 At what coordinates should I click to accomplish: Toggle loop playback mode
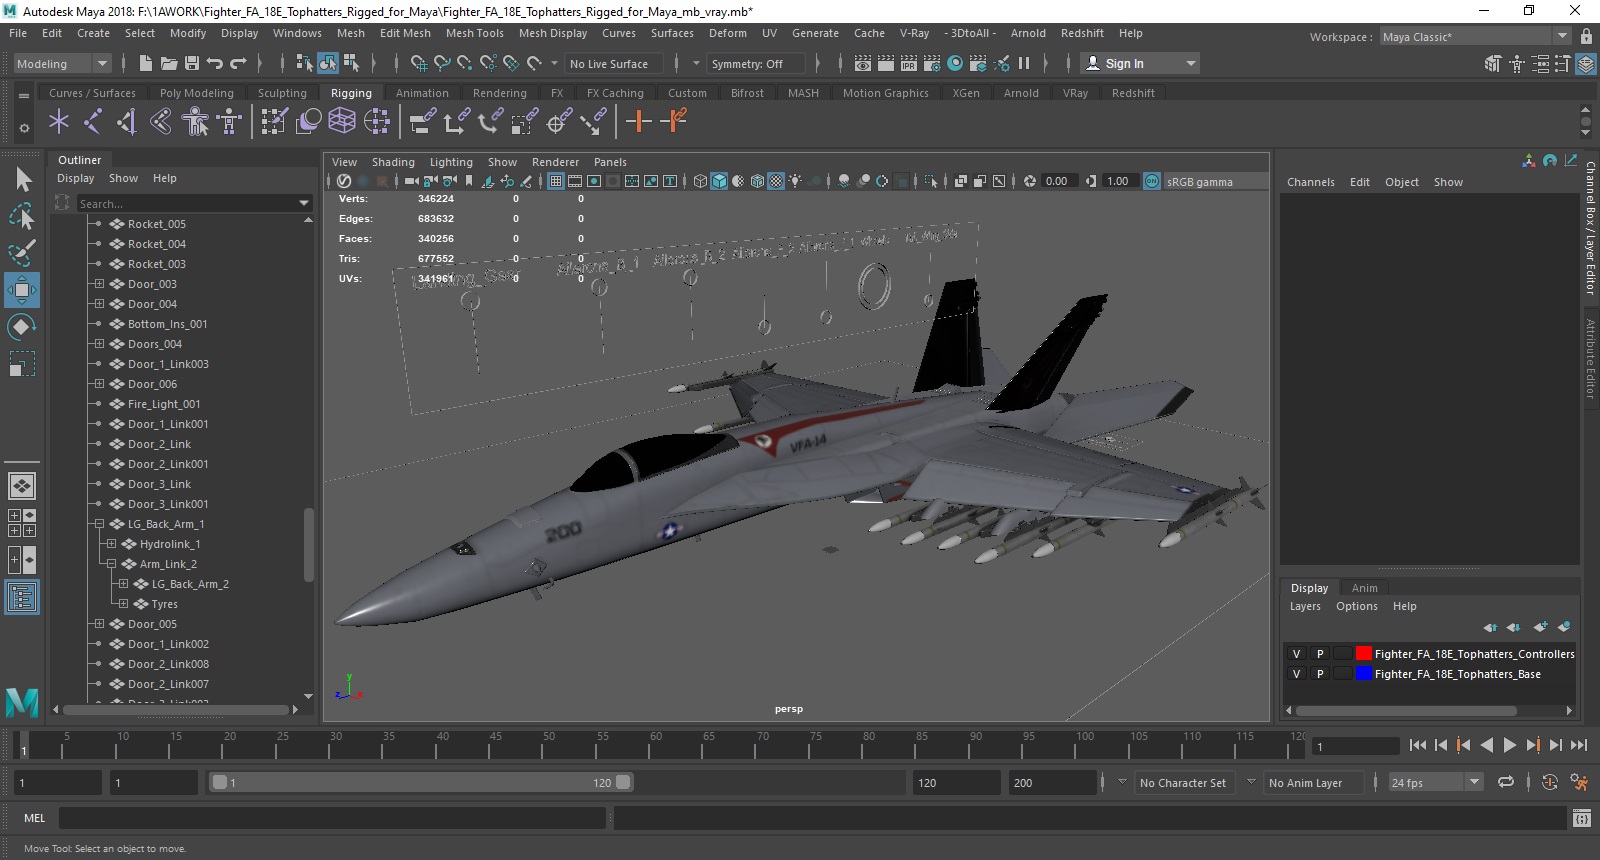[x=1506, y=783]
